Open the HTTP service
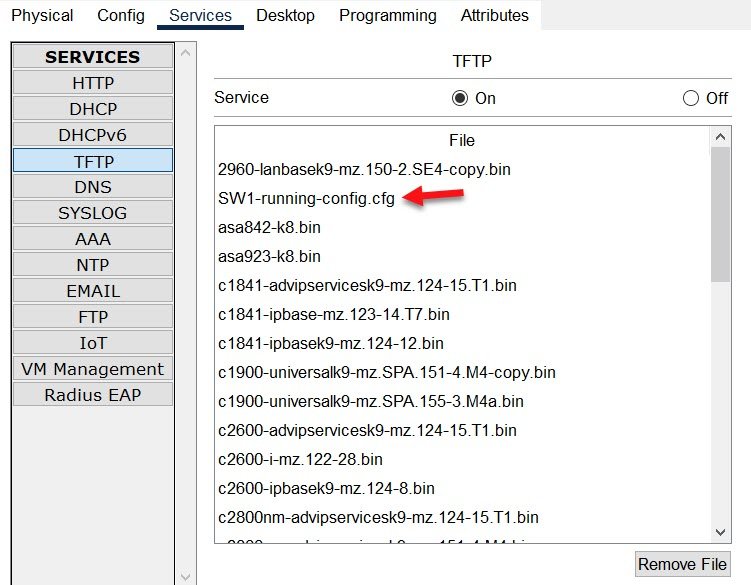751x585 pixels. 93,83
